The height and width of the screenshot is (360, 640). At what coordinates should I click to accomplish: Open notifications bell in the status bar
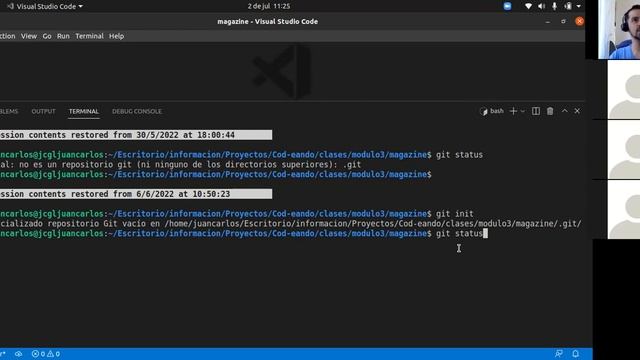pyautogui.click(x=575, y=353)
